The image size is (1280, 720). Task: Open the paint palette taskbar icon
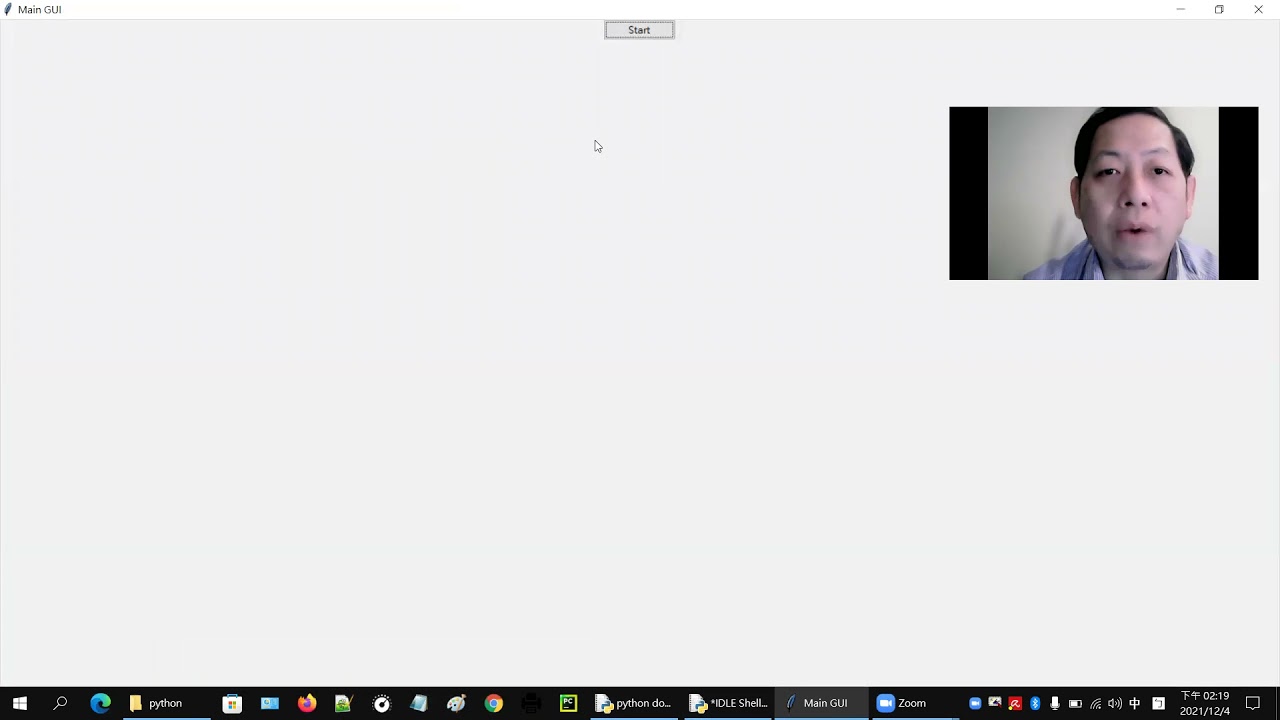(456, 703)
